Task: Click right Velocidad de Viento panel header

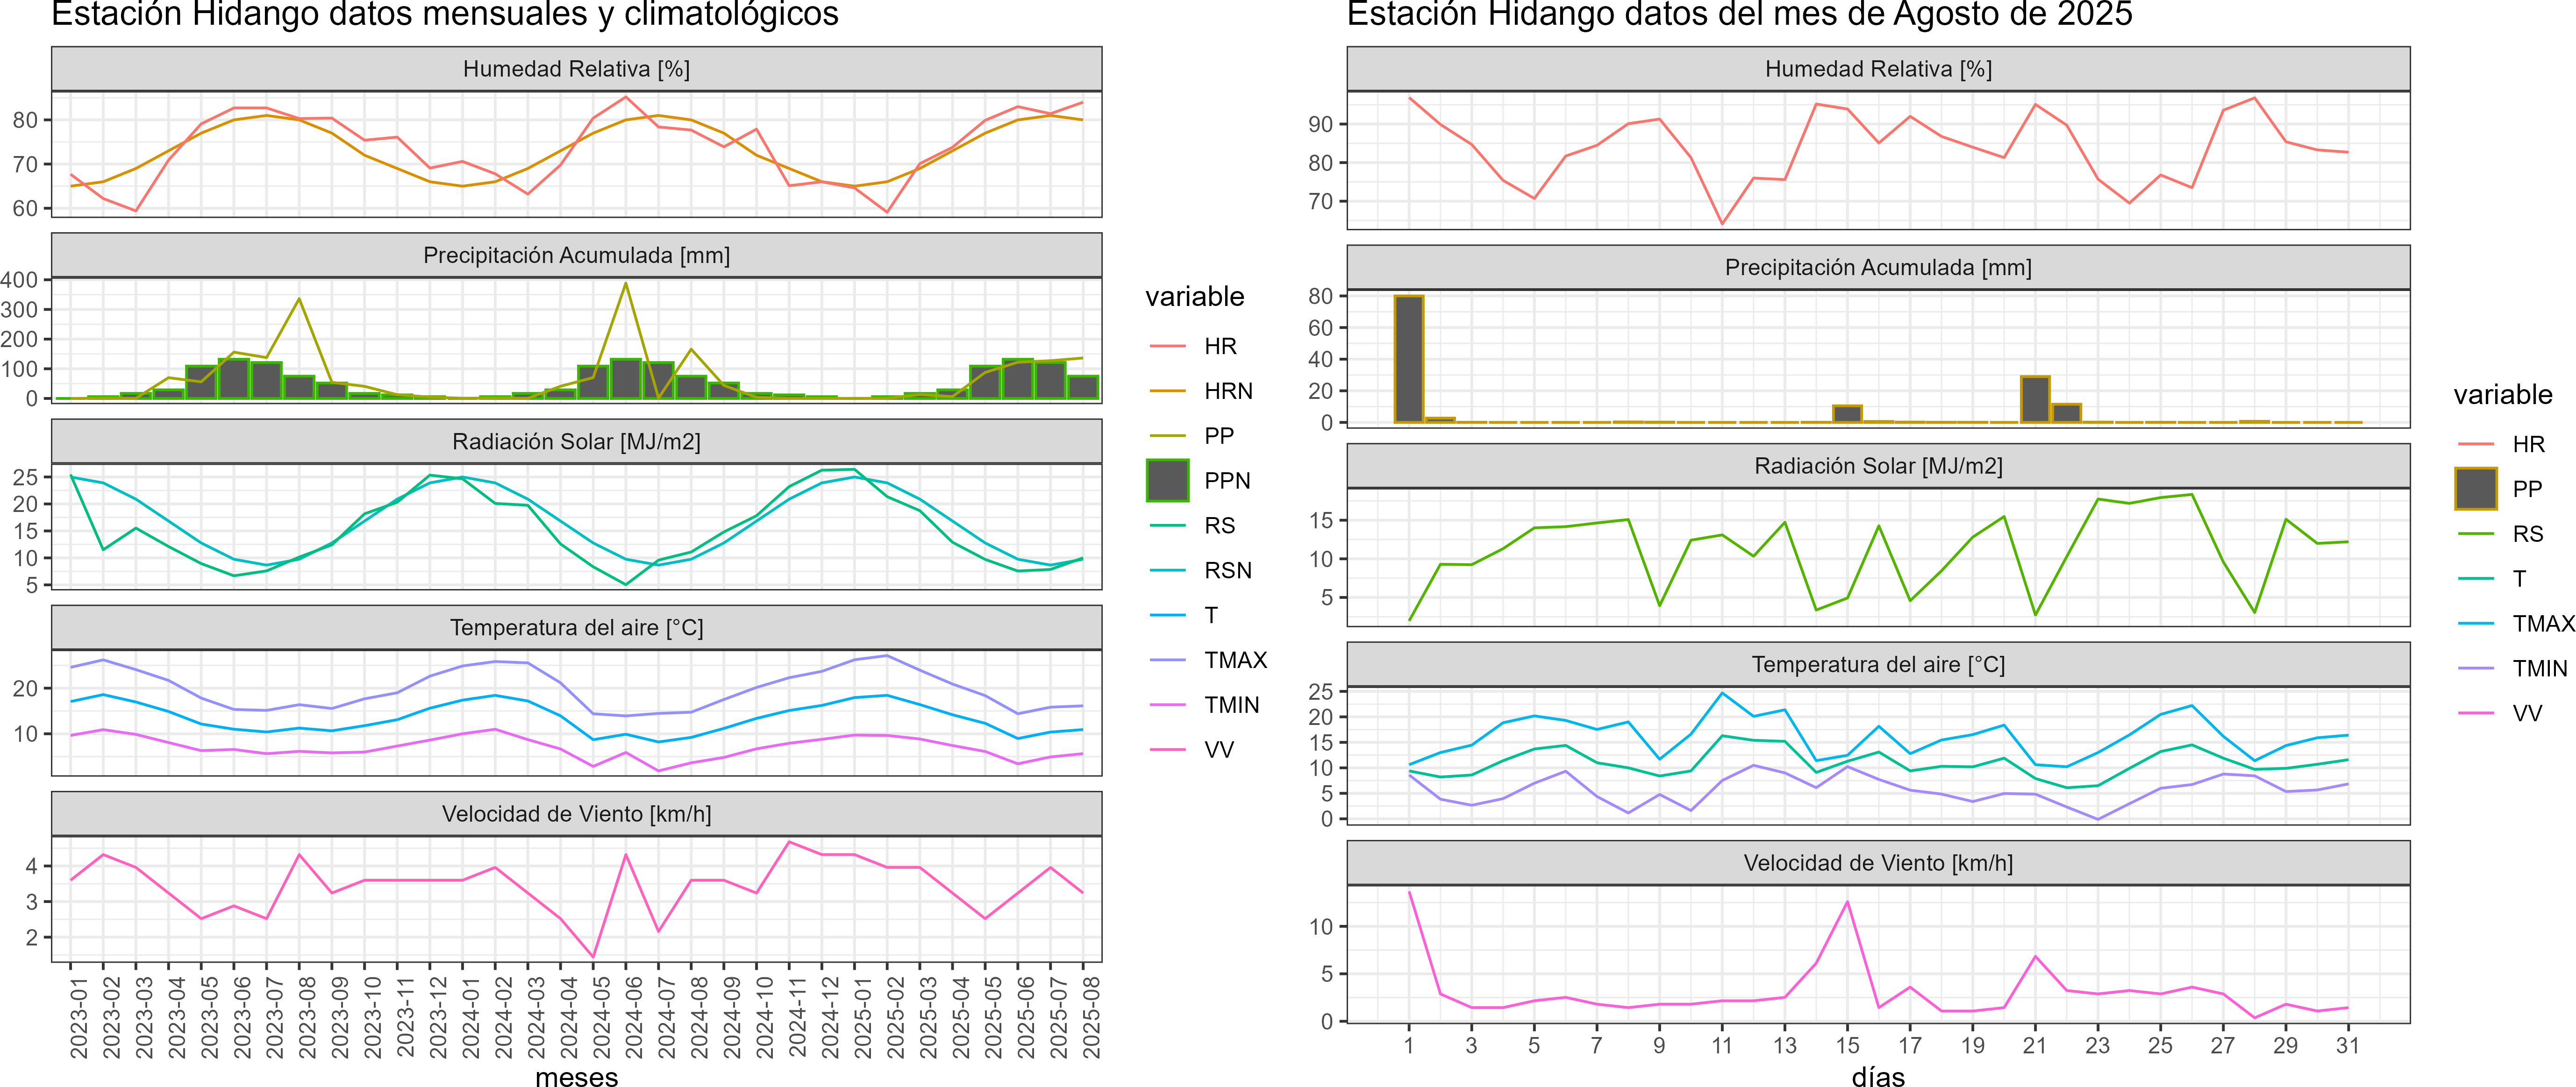Action: [1877, 863]
